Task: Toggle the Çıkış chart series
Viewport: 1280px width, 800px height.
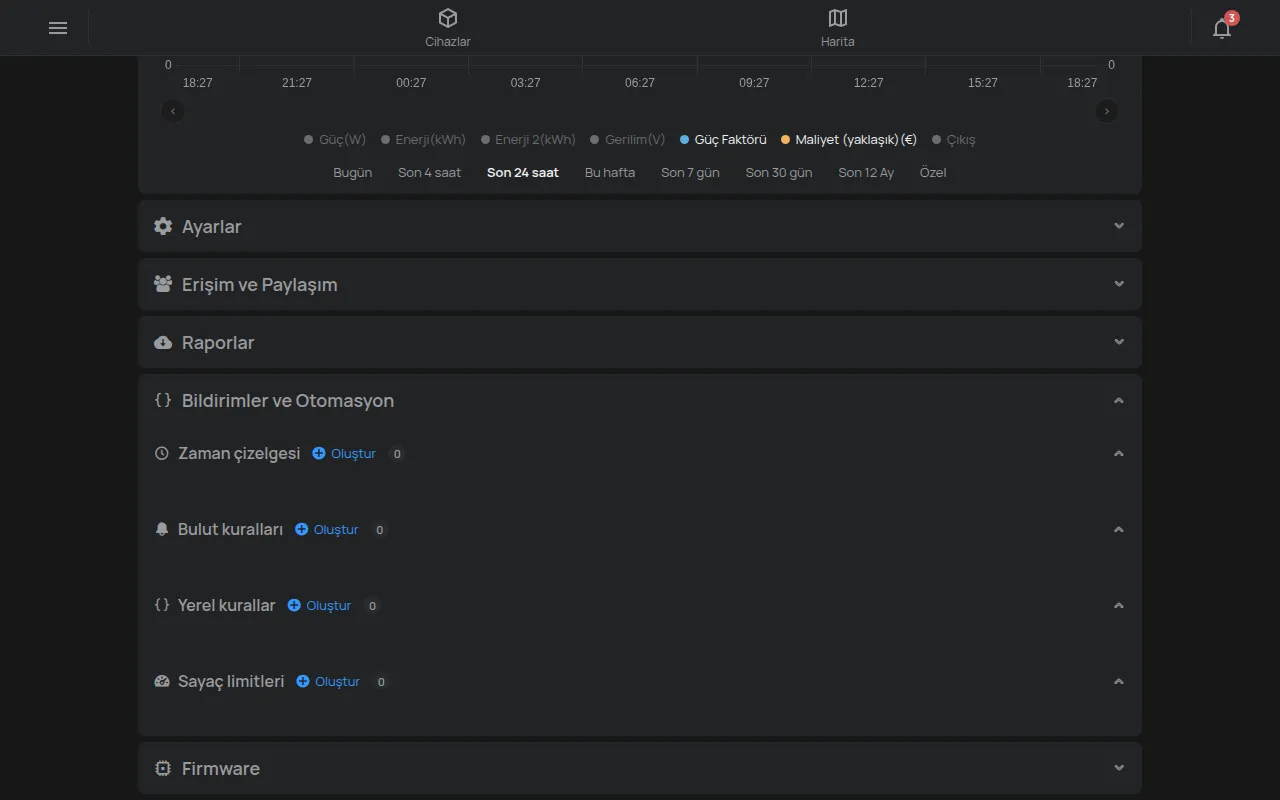Action: [x=954, y=140]
